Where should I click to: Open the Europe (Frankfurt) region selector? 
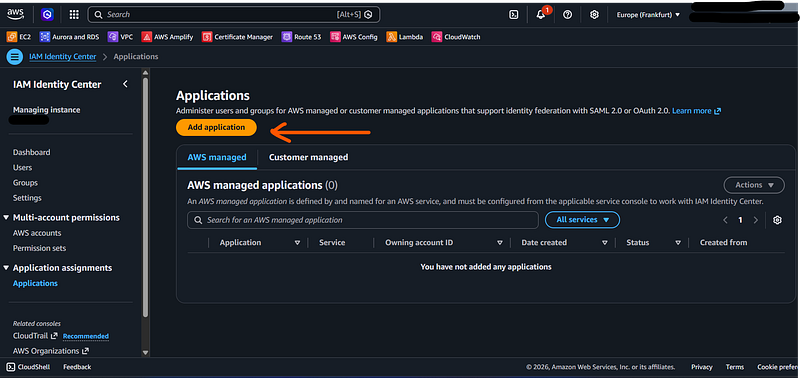[648, 15]
